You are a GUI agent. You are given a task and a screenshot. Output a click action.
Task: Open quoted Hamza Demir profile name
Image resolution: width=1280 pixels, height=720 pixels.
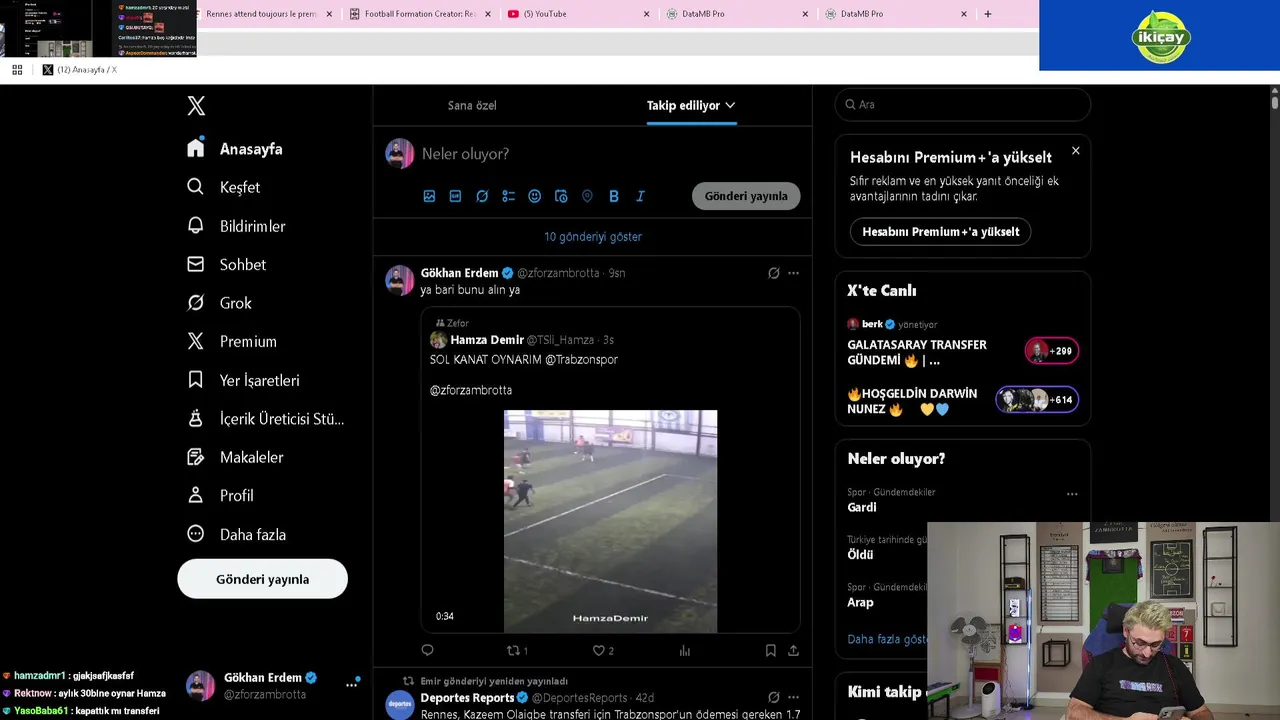[x=487, y=340]
